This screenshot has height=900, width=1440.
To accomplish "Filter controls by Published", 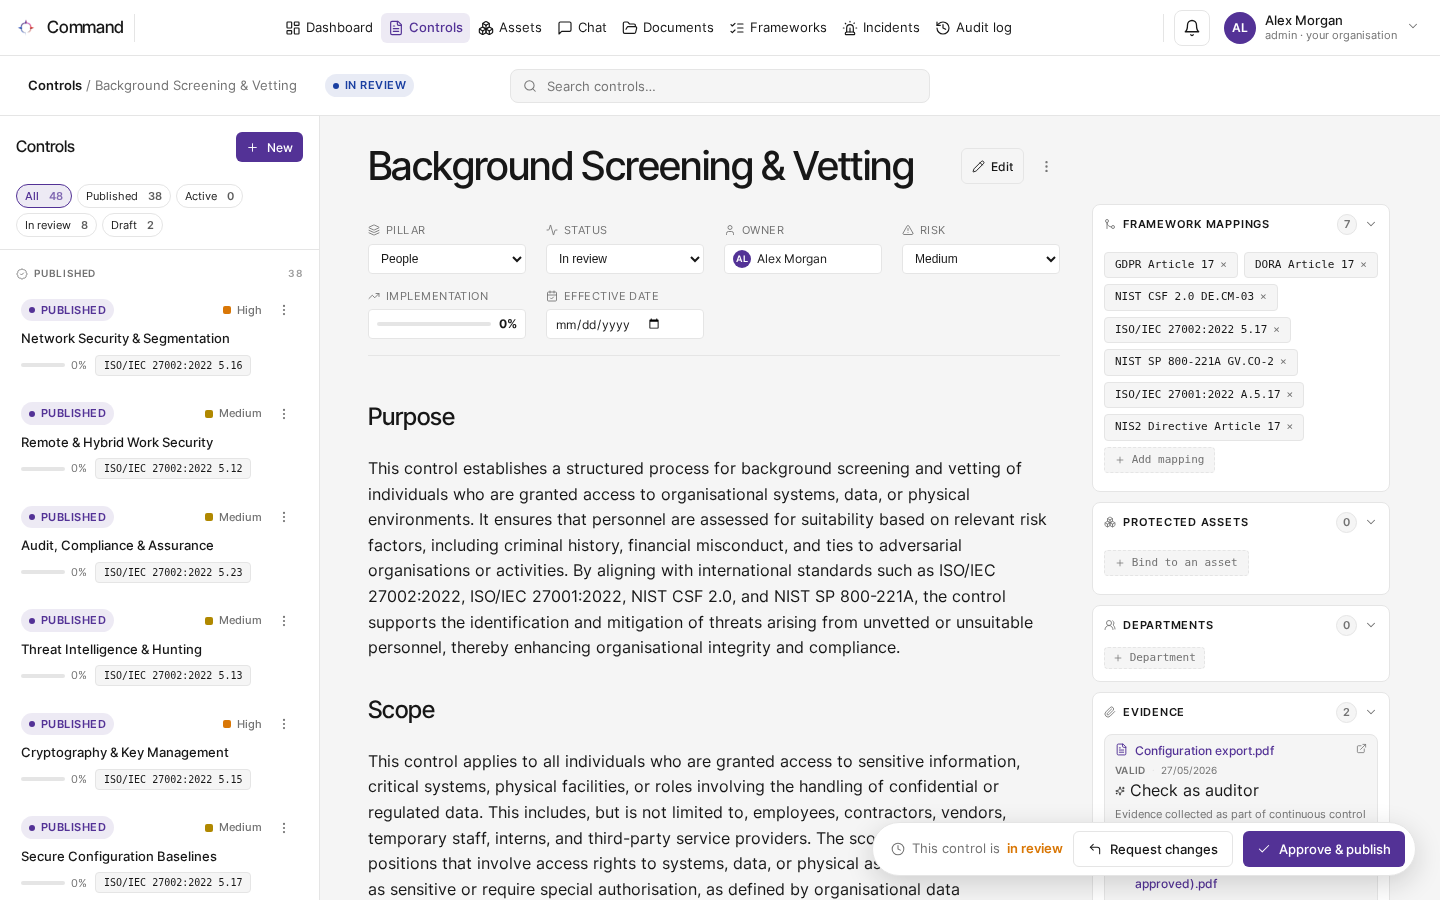I will [x=124, y=196].
